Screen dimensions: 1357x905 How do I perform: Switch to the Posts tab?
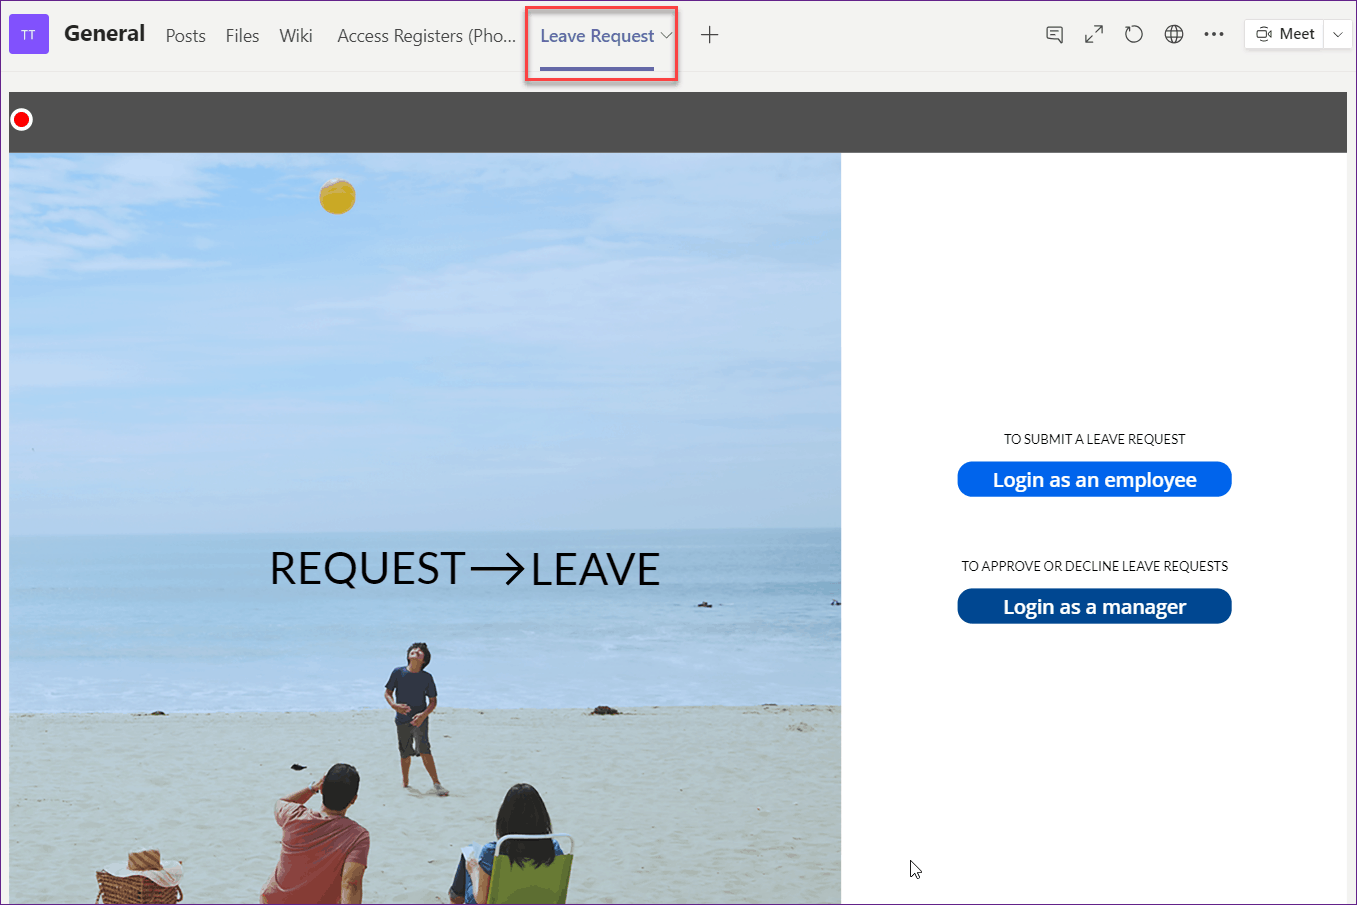pyautogui.click(x=186, y=36)
